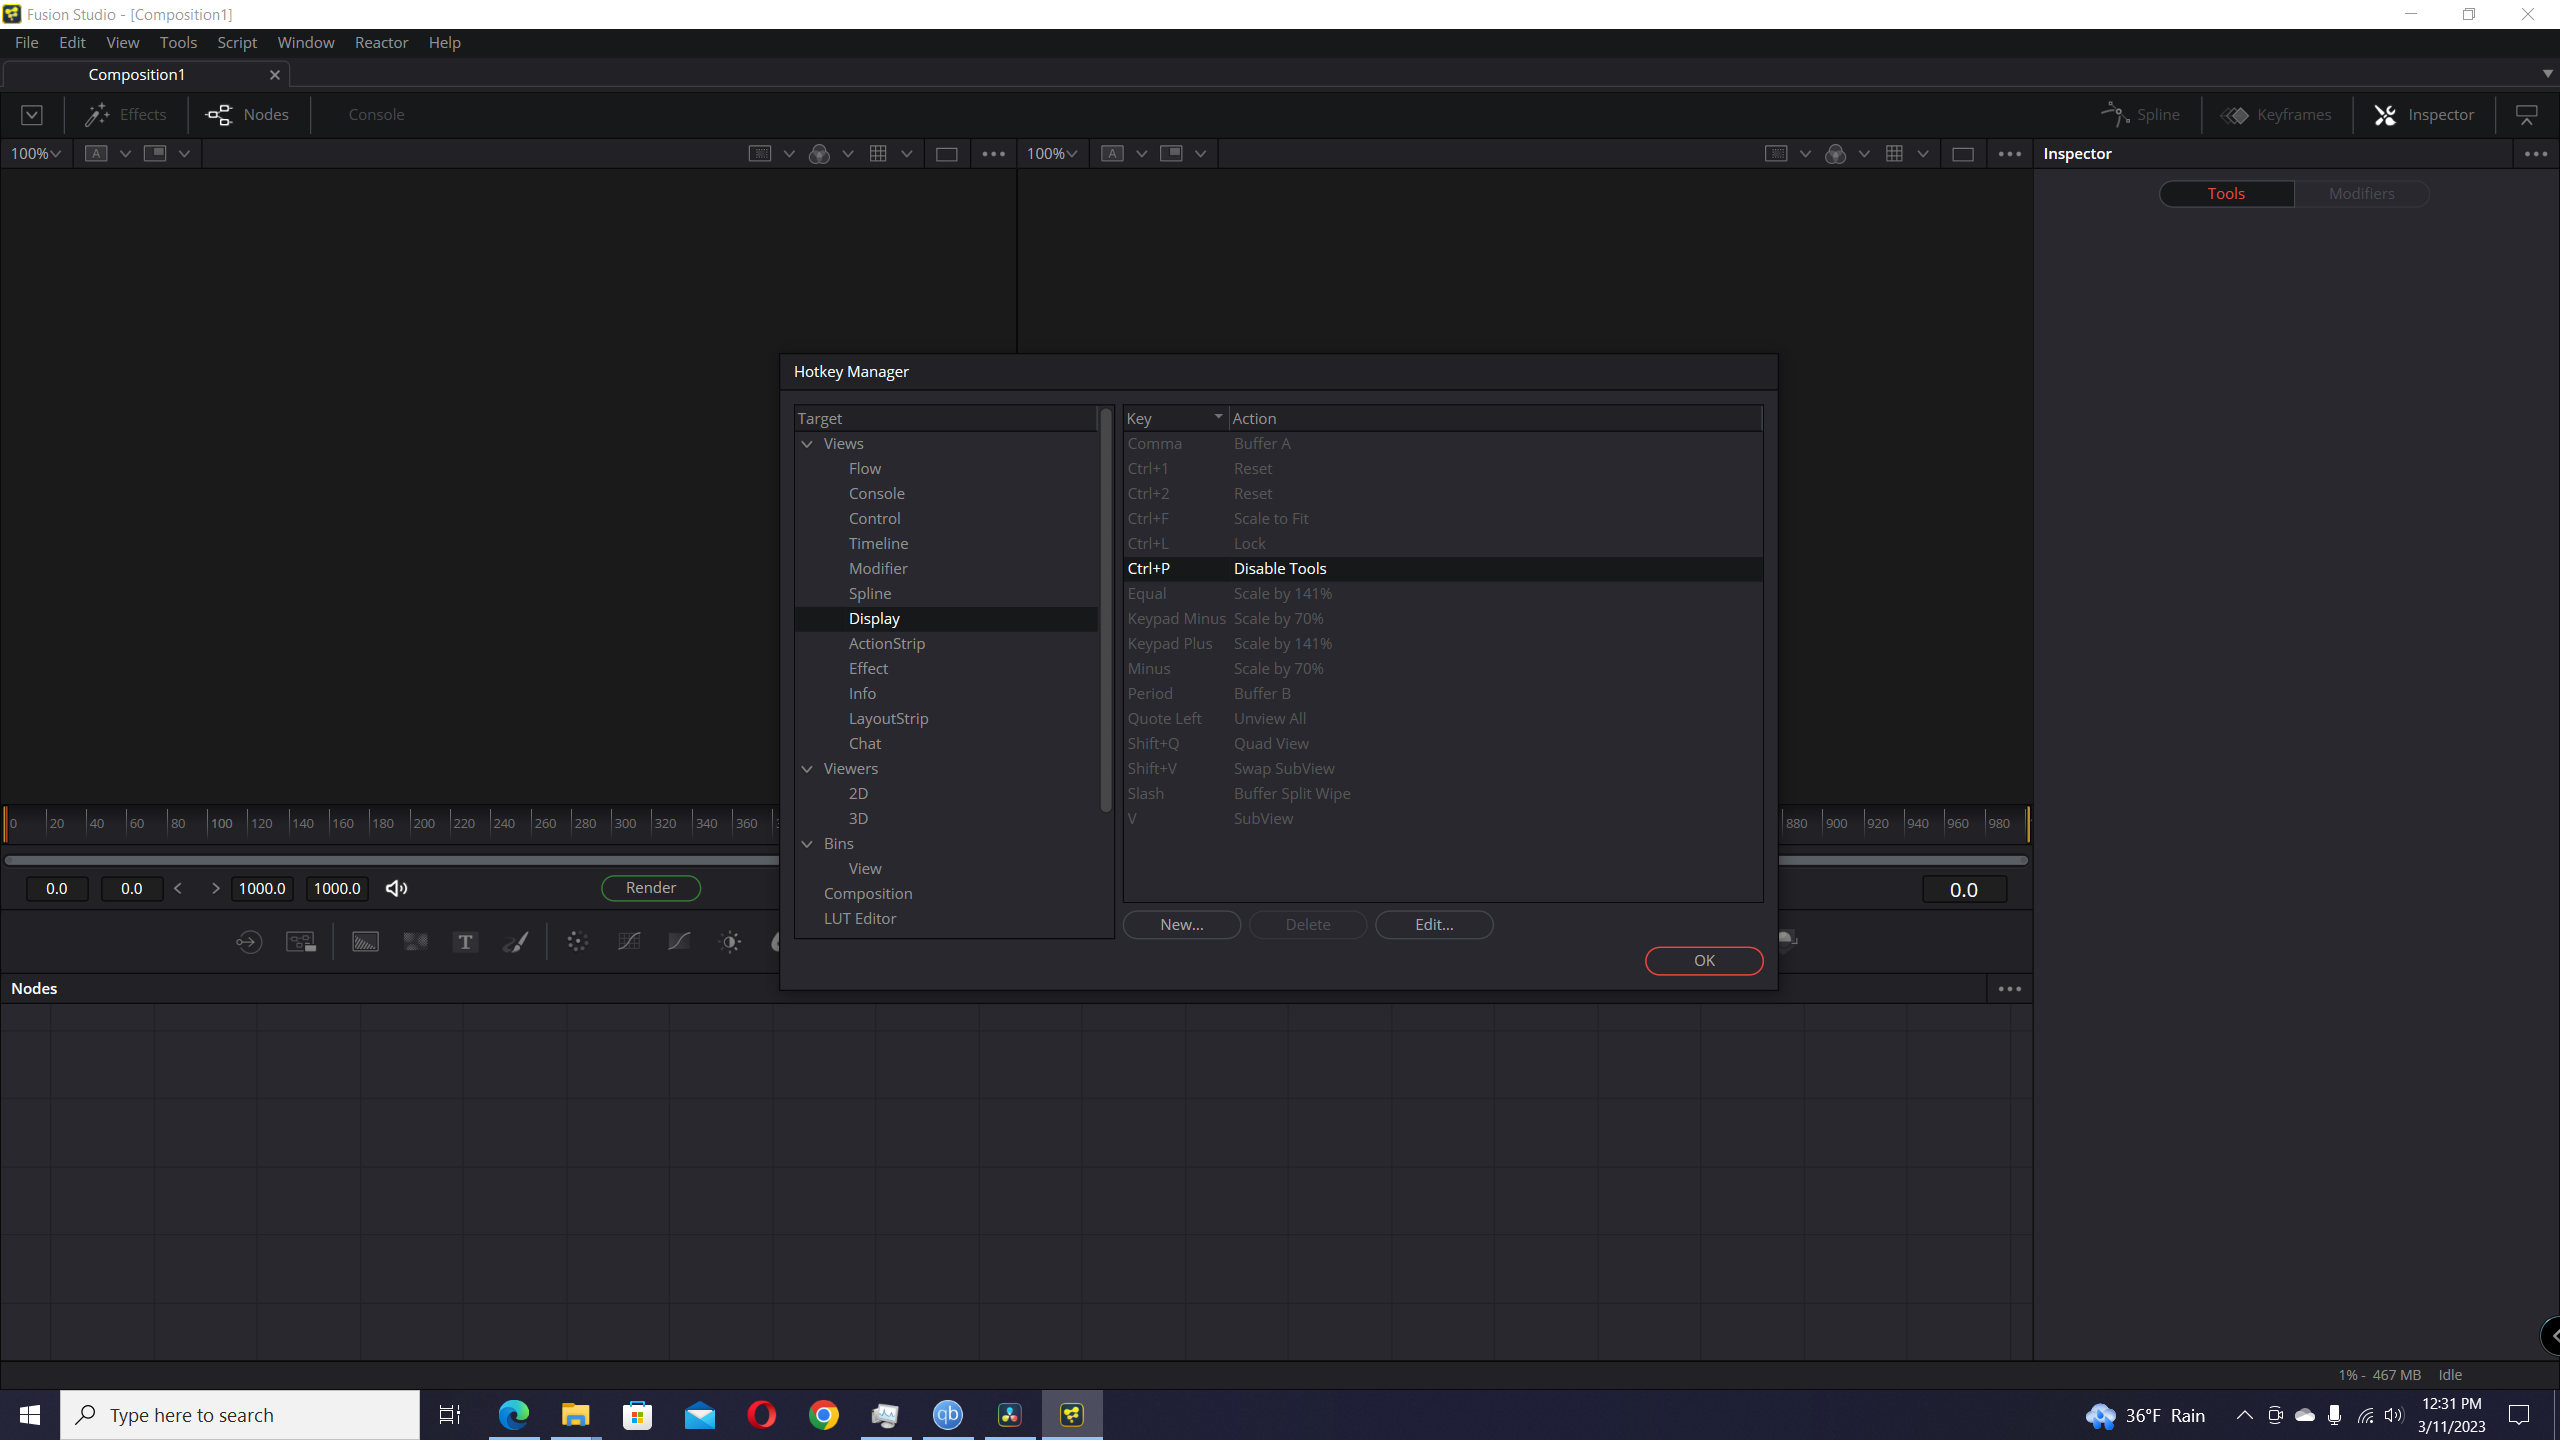Open the File menu
The width and height of the screenshot is (2560, 1440).
(x=27, y=42)
